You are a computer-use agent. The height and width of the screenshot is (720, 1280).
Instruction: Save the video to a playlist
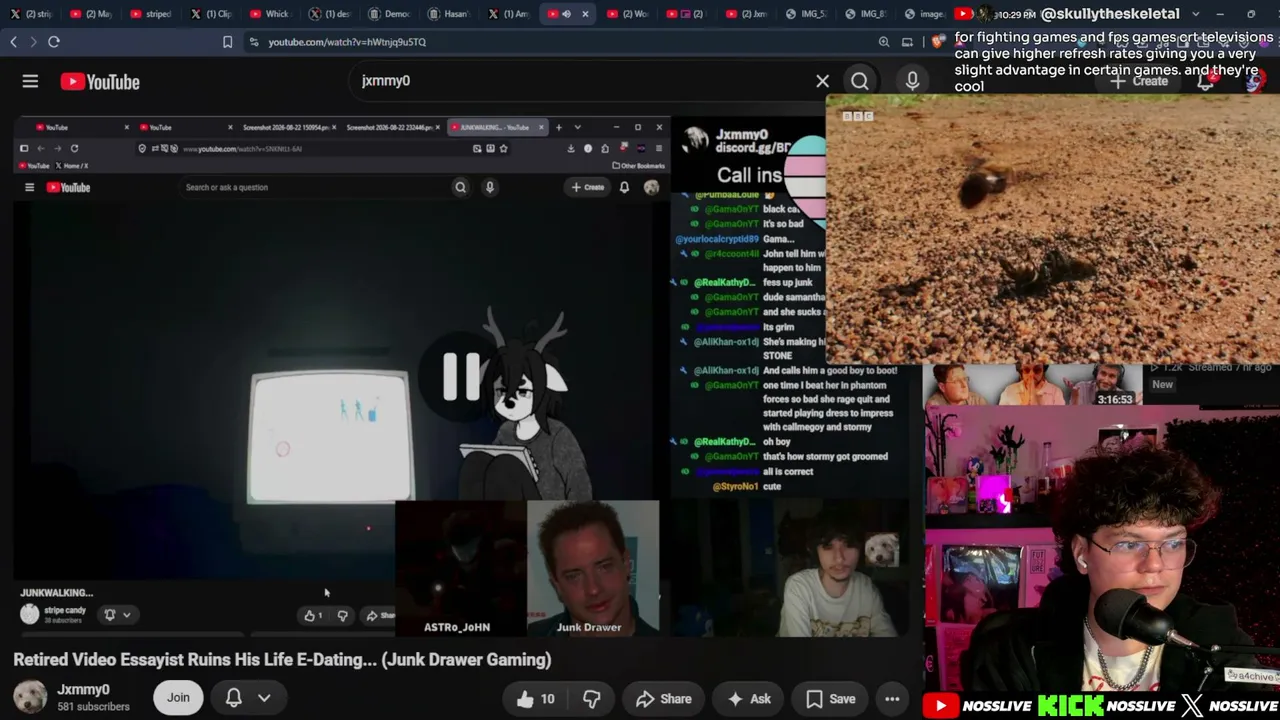coord(831,699)
